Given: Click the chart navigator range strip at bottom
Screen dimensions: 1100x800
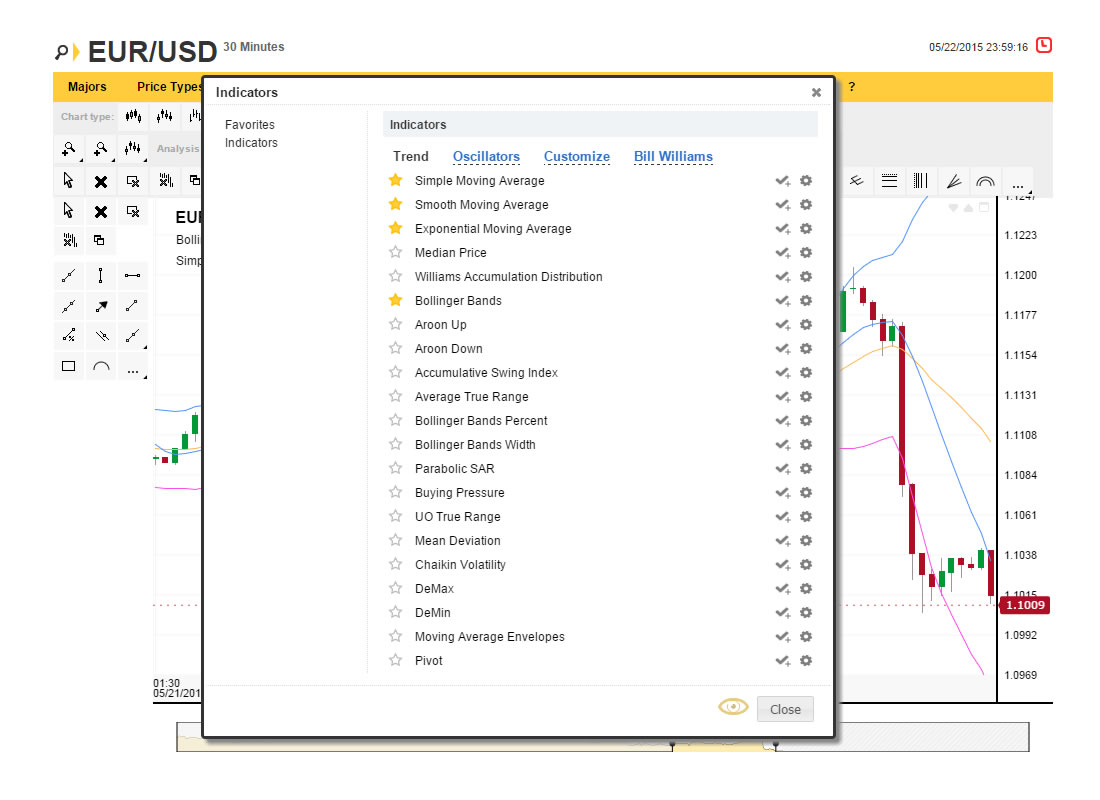Looking at the screenshot, I should point(602,738).
